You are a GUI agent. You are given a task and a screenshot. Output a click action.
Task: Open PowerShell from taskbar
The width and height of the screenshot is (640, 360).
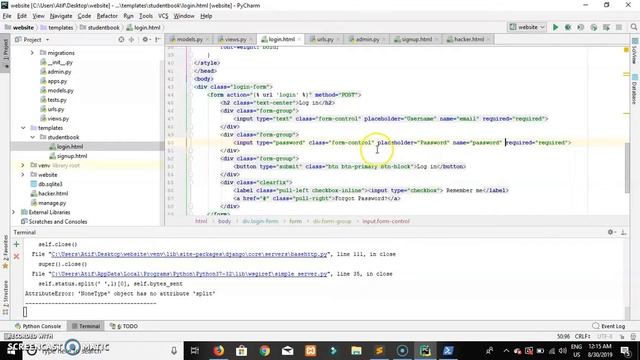point(448,350)
